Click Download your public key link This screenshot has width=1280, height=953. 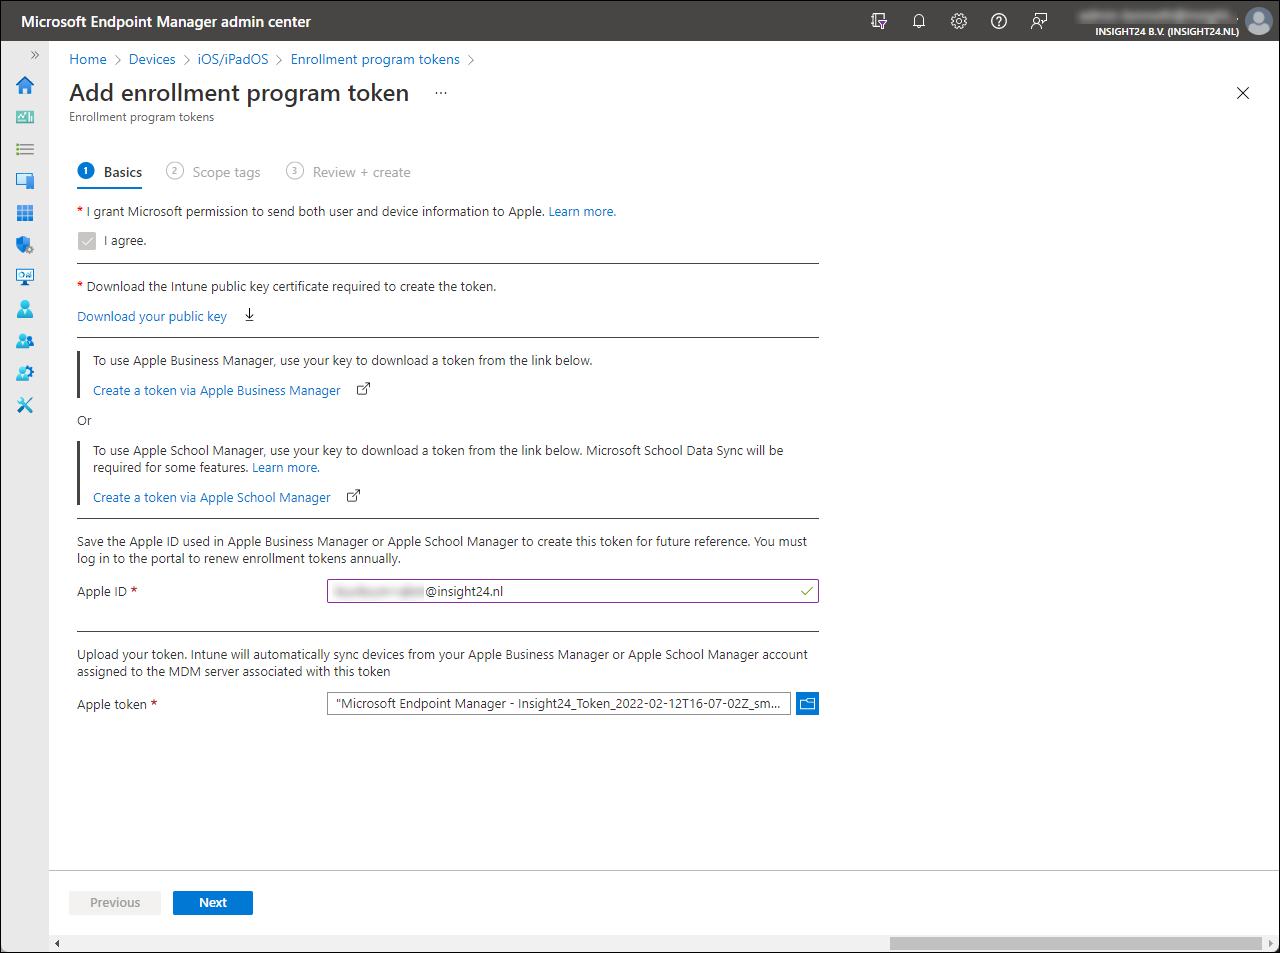152,316
